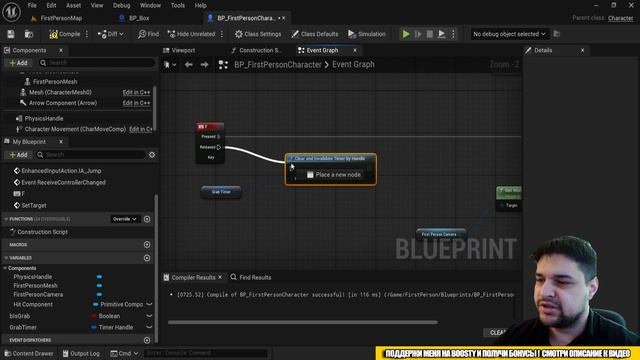The image size is (640, 360).
Task: Toggle Hide Unrelated nodes
Action: [191, 34]
